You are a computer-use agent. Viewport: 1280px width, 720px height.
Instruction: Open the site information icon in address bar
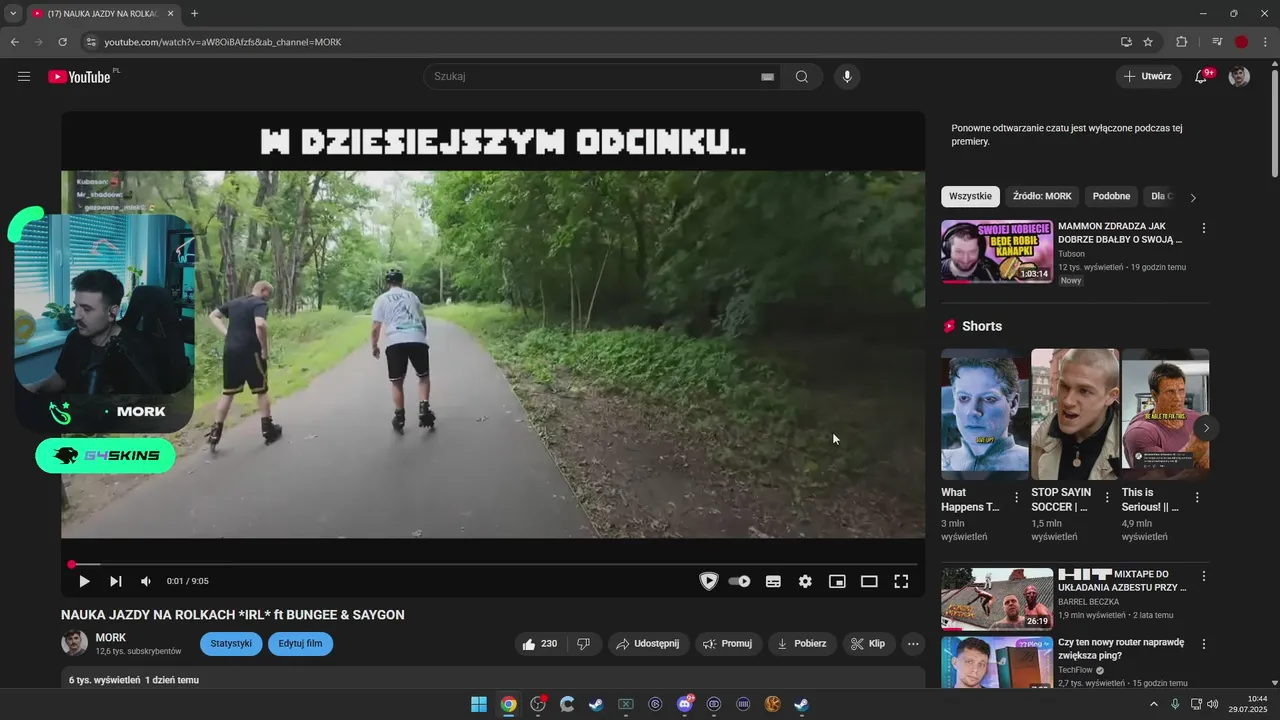coord(90,42)
